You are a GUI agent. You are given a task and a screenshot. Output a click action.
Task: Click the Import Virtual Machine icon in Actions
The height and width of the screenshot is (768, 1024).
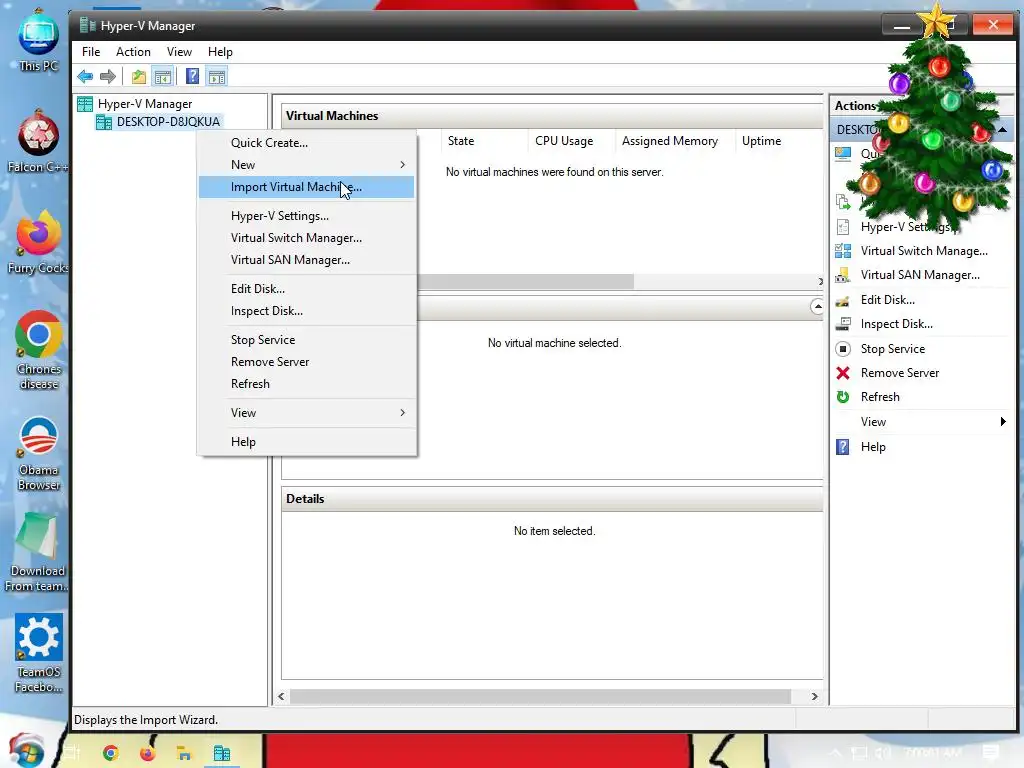[843, 202]
